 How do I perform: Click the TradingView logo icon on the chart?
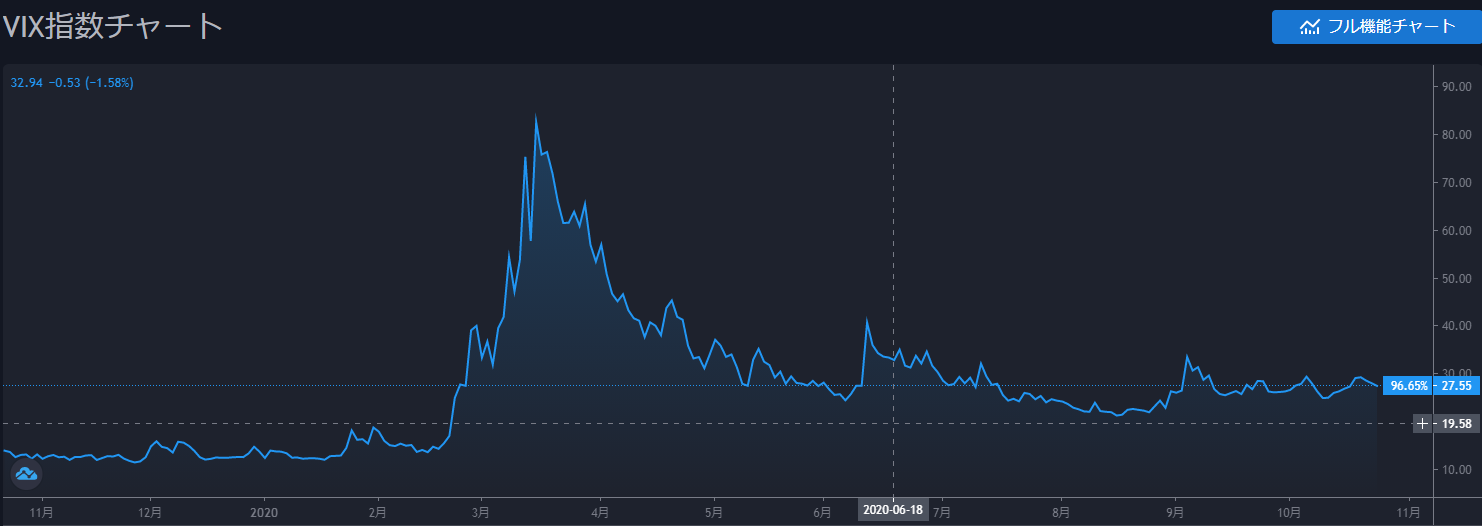(x=26, y=475)
